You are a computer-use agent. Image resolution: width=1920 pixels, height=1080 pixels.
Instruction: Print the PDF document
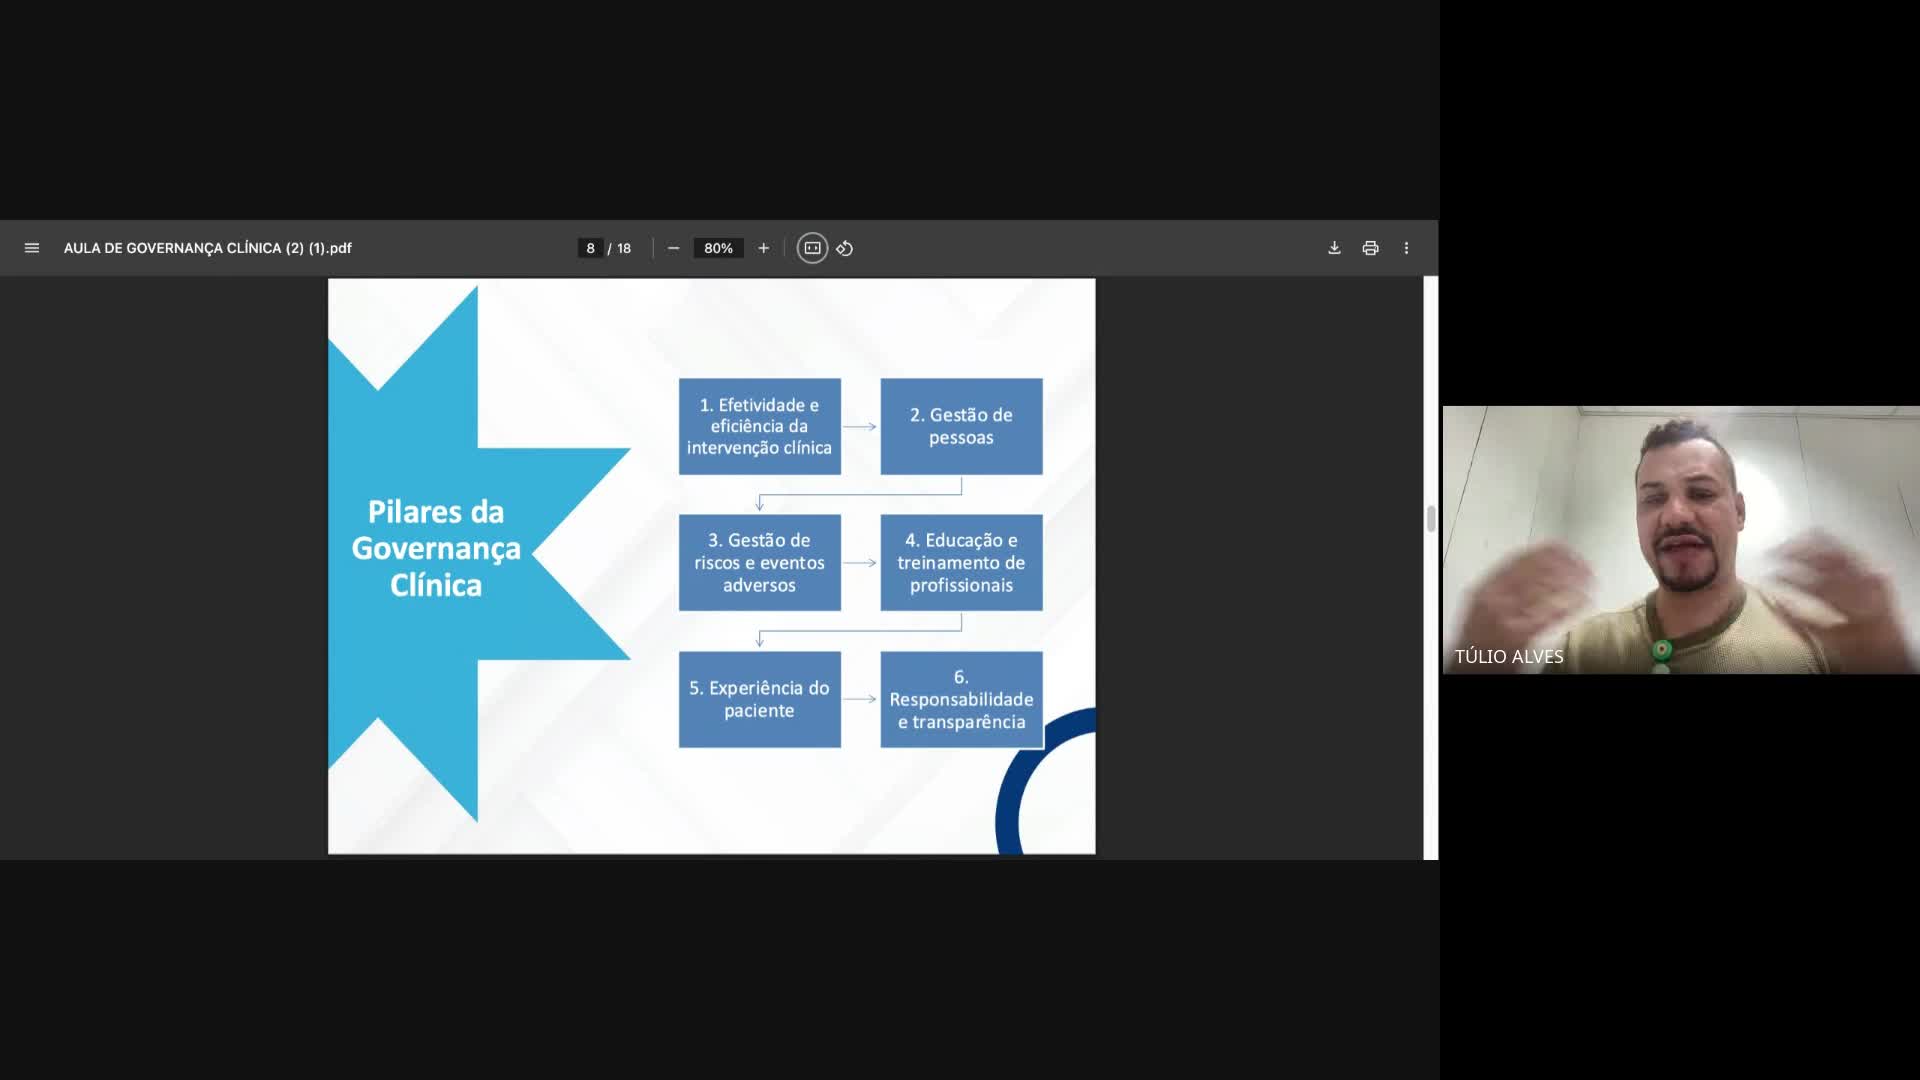pyautogui.click(x=1370, y=248)
